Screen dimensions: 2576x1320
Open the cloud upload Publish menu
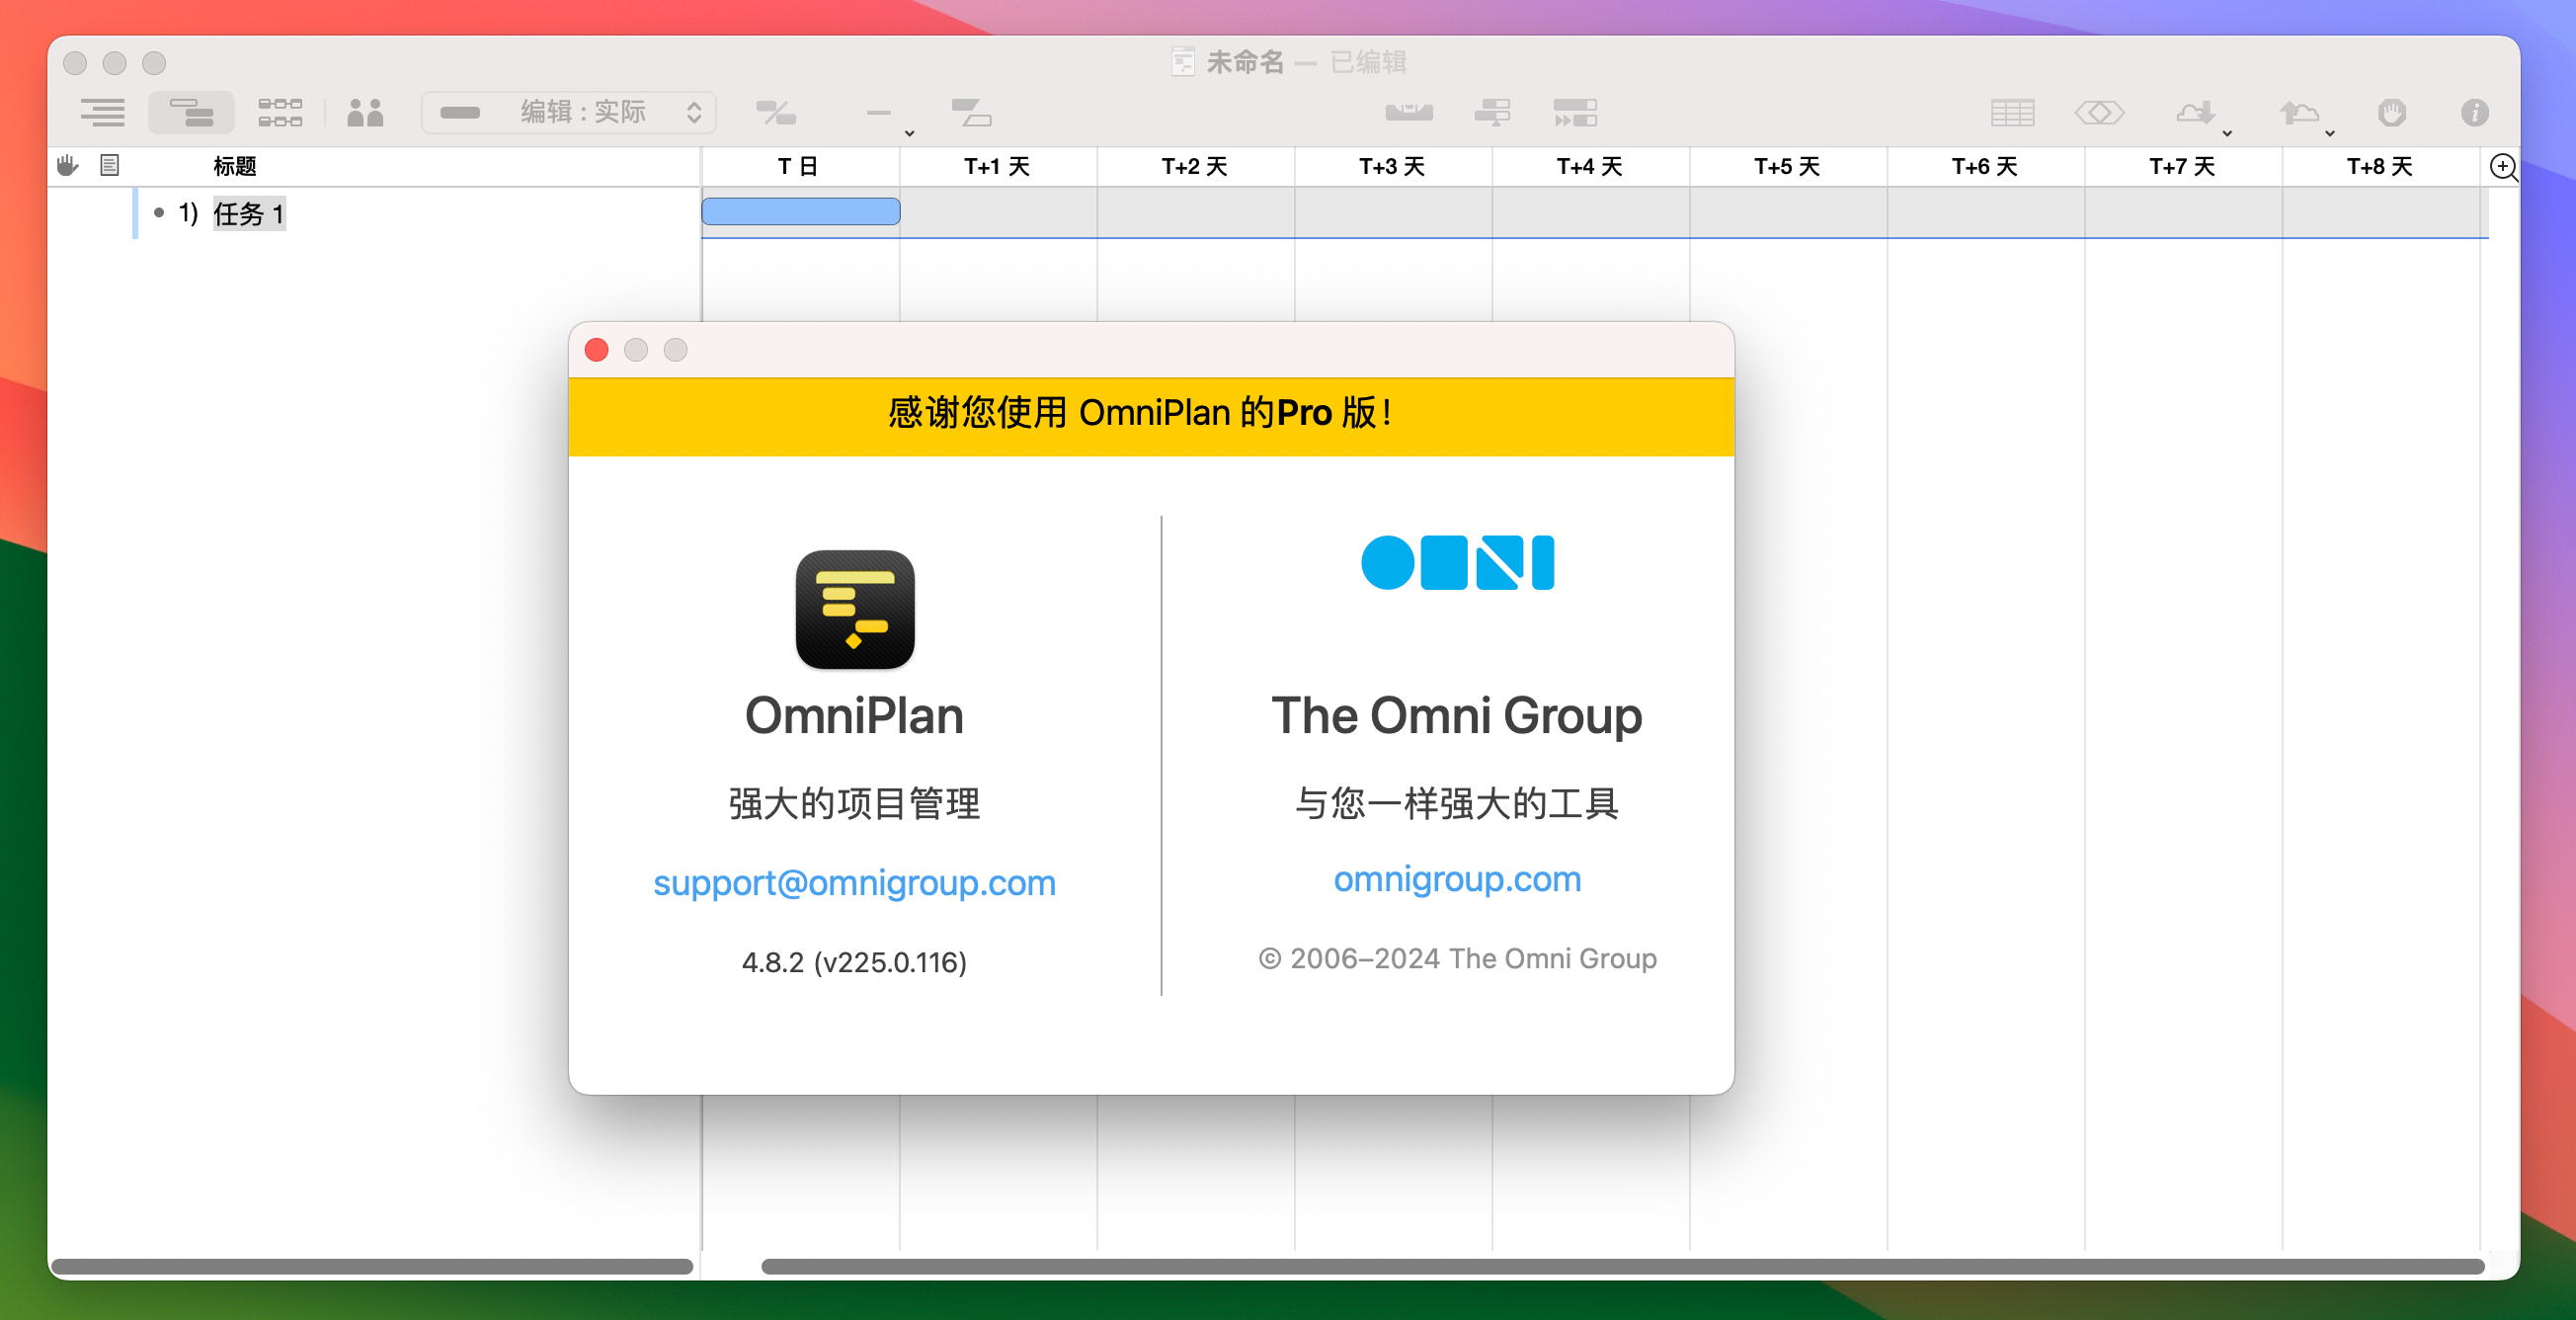click(x=2306, y=114)
